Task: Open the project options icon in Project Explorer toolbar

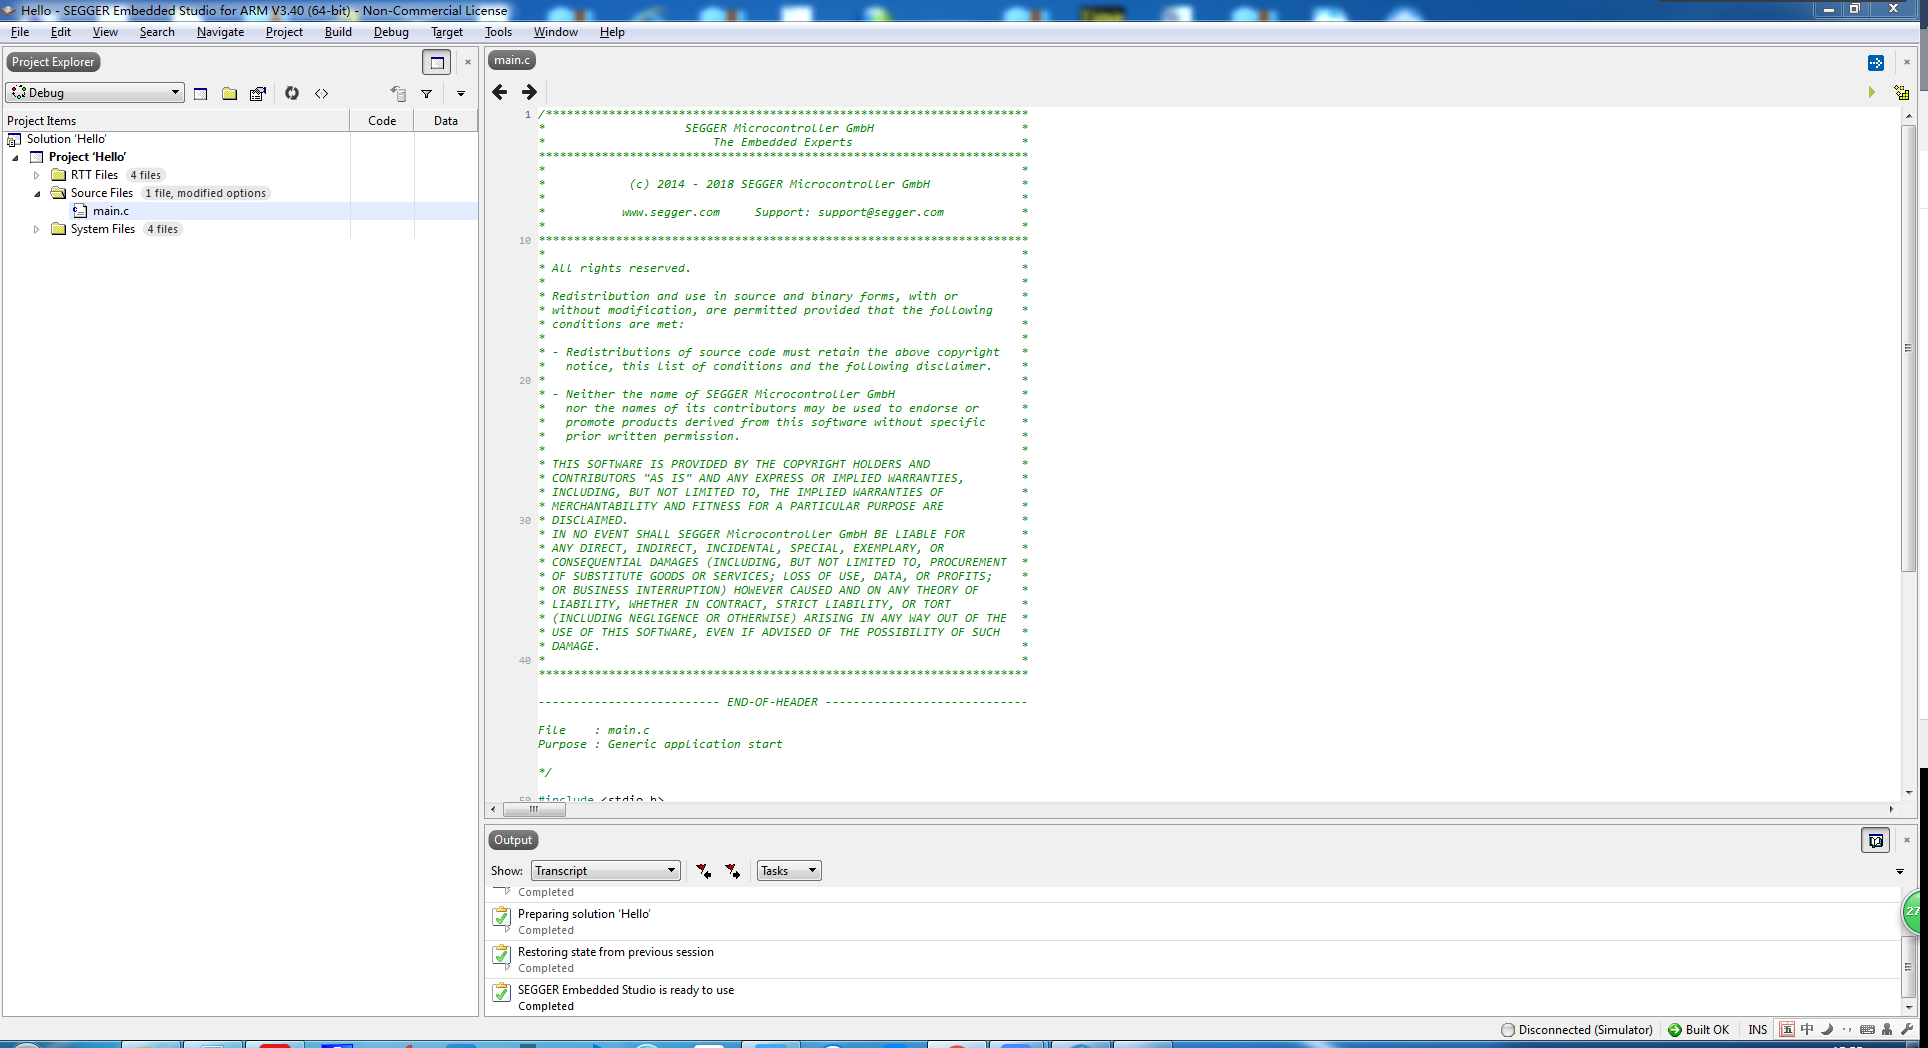Action: (x=258, y=93)
